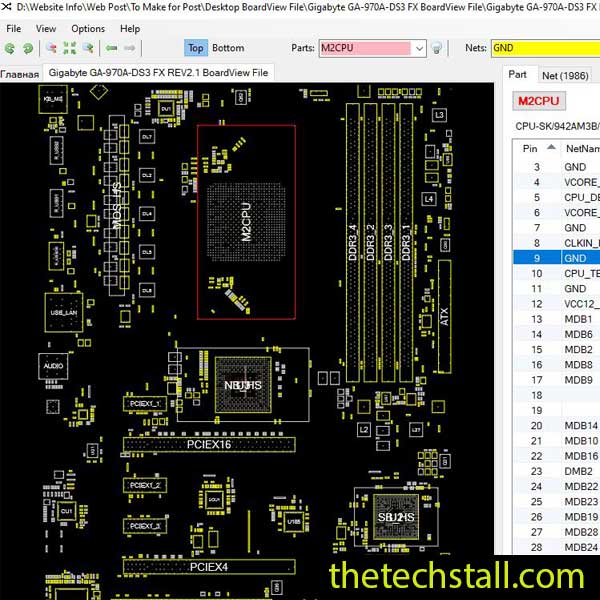Switch to Top board side
The width and height of the screenshot is (600, 600).
(x=196, y=48)
